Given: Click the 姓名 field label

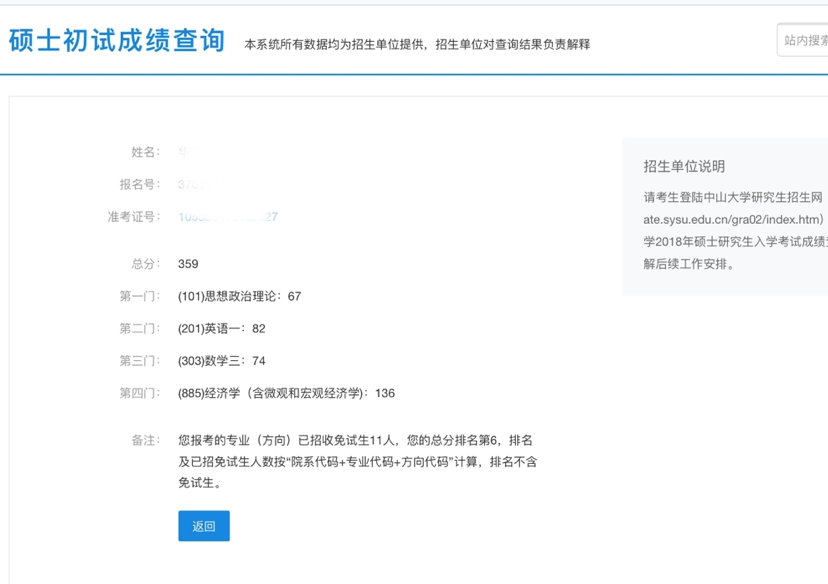Looking at the screenshot, I should point(145,152).
